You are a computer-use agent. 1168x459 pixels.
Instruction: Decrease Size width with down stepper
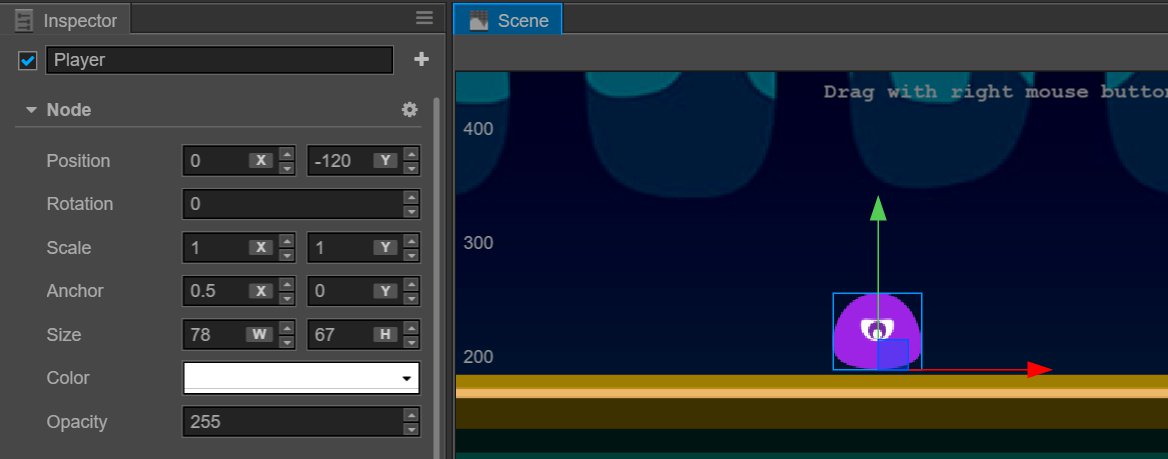(287, 342)
